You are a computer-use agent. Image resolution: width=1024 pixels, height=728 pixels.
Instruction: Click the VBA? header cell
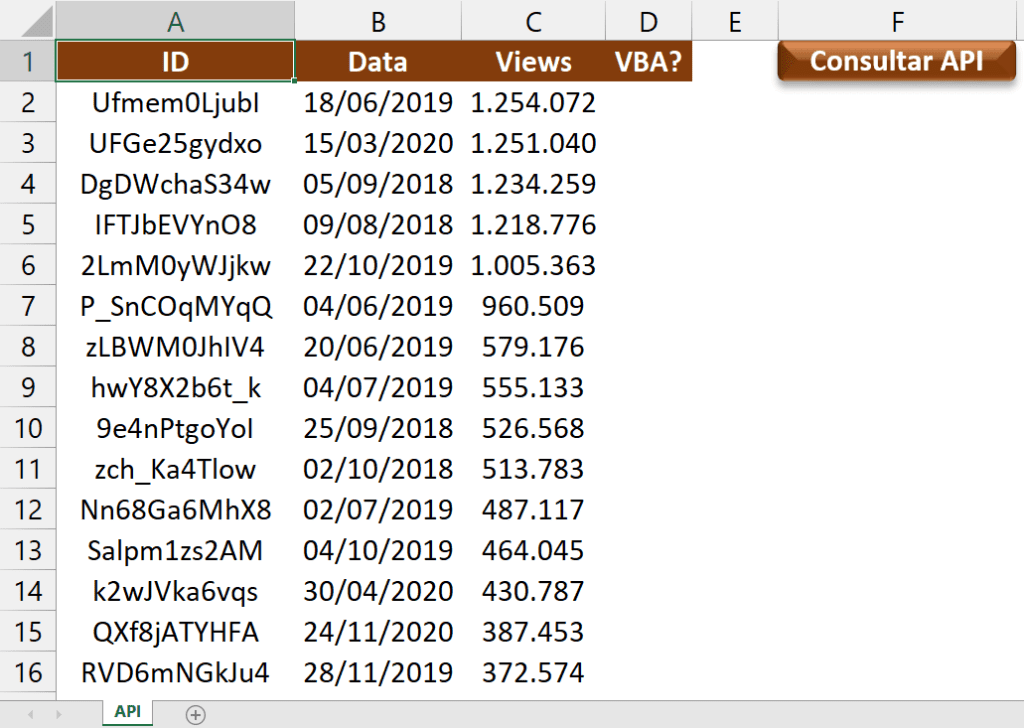click(x=648, y=60)
